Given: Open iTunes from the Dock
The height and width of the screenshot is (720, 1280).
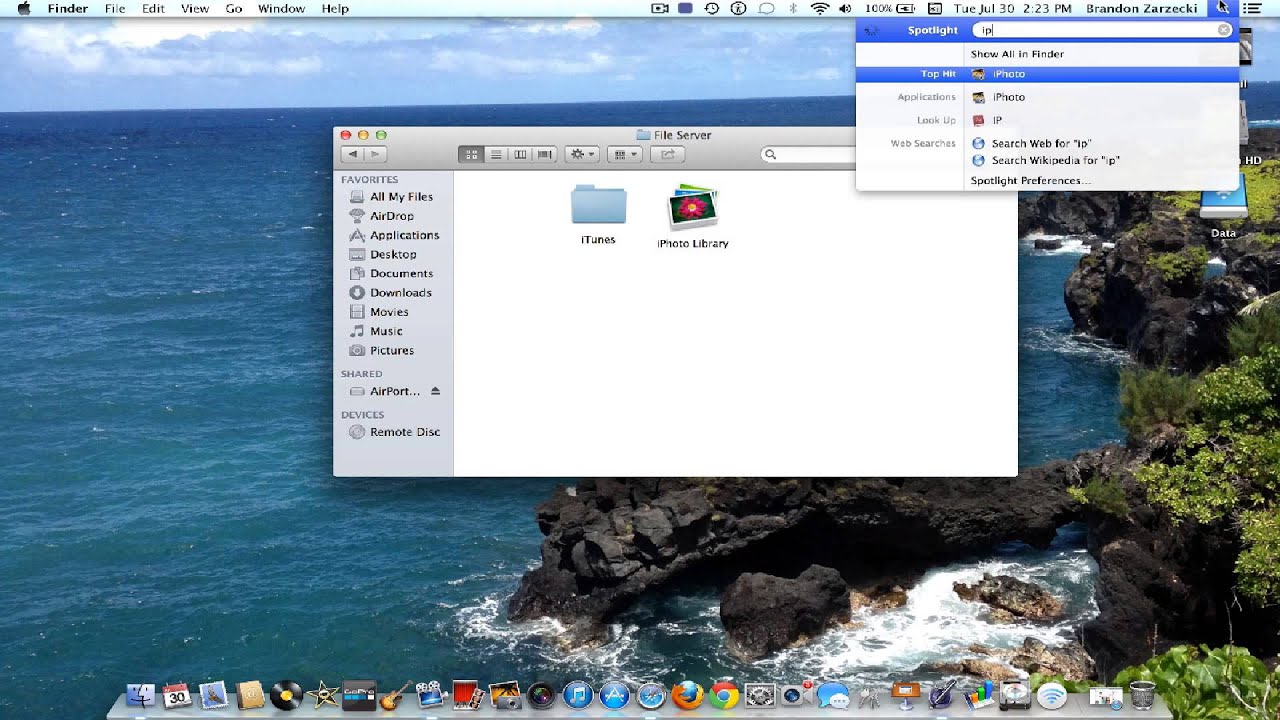Looking at the screenshot, I should 578,695.
